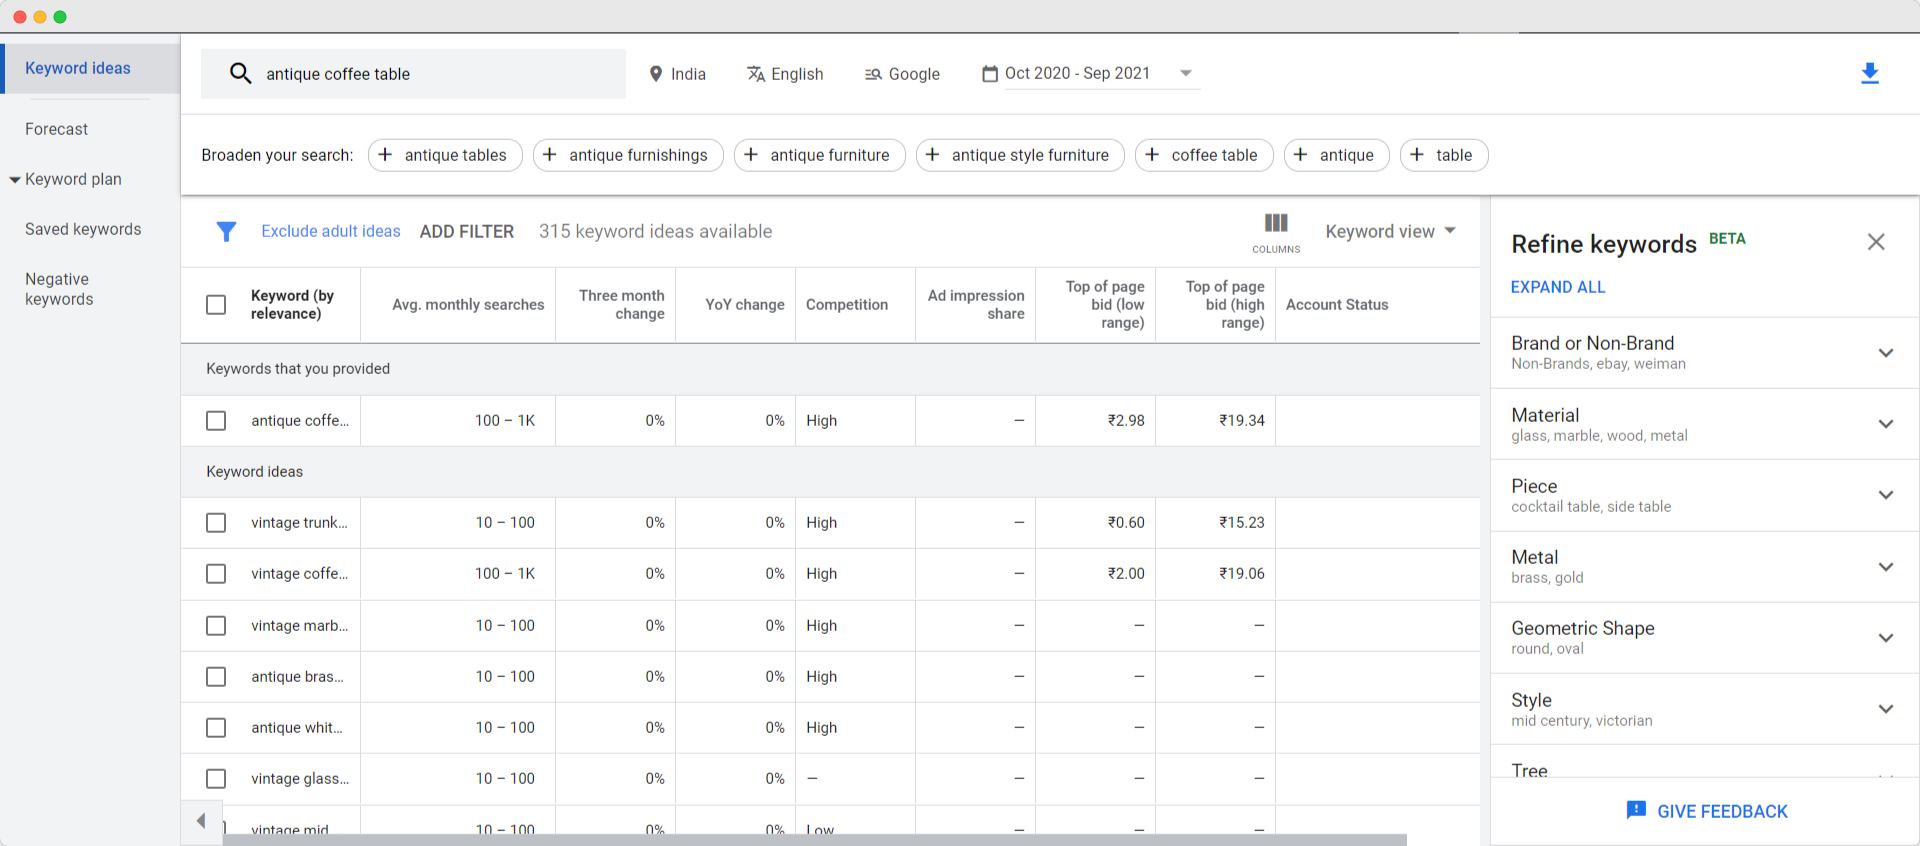Add 'coffee table' suggestion chip
This screenshot has width=1920, height=846.
pos(1204,155)
